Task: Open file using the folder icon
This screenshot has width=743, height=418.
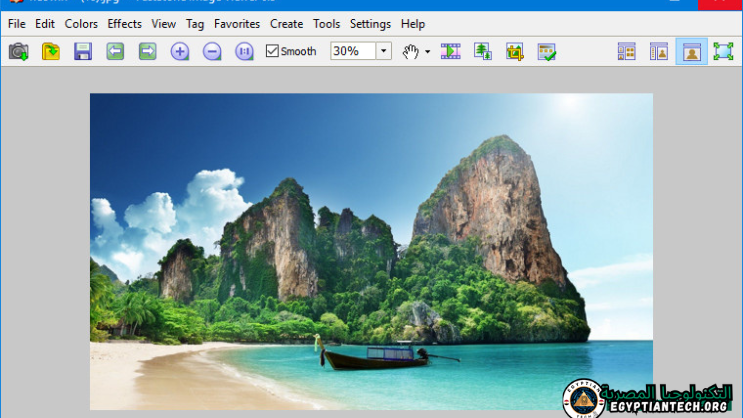Action: coord(51,51)
